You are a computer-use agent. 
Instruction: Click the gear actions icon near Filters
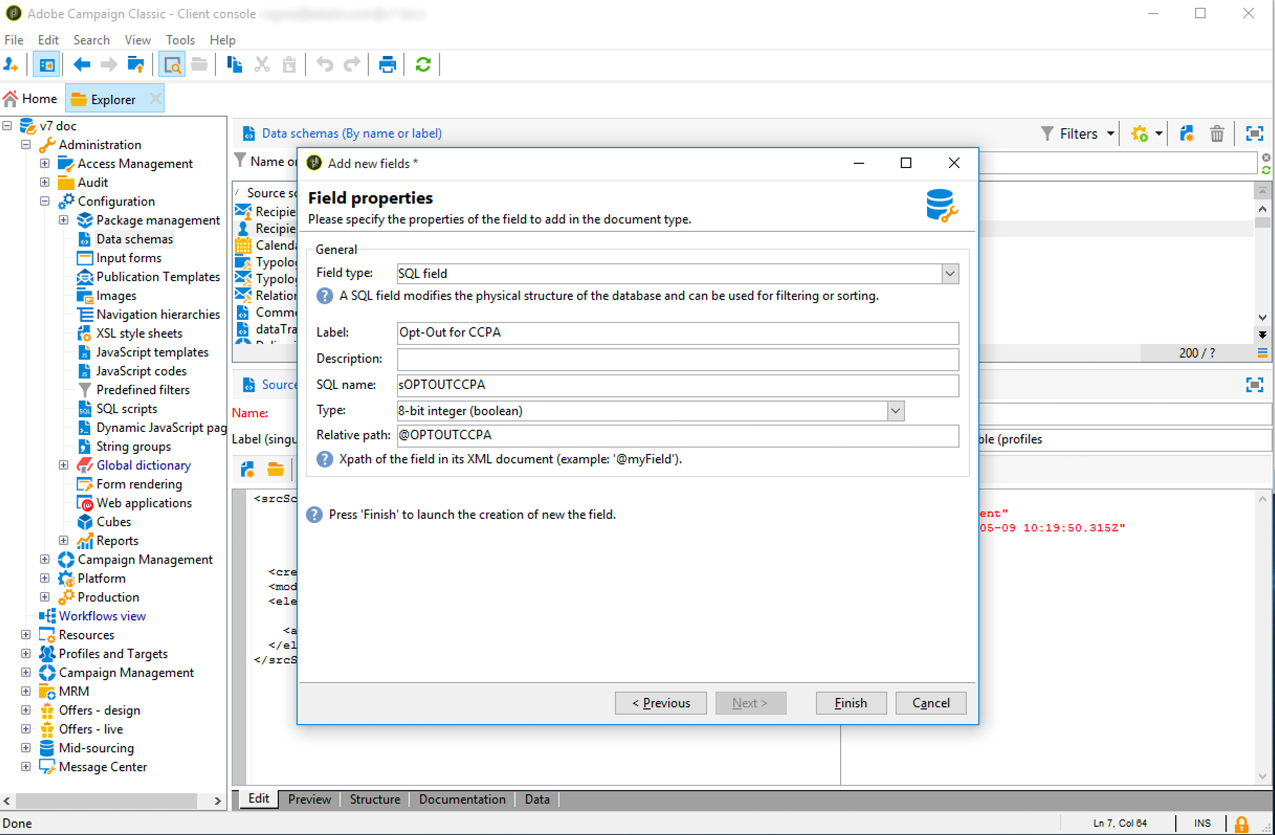click(1139, 133)
